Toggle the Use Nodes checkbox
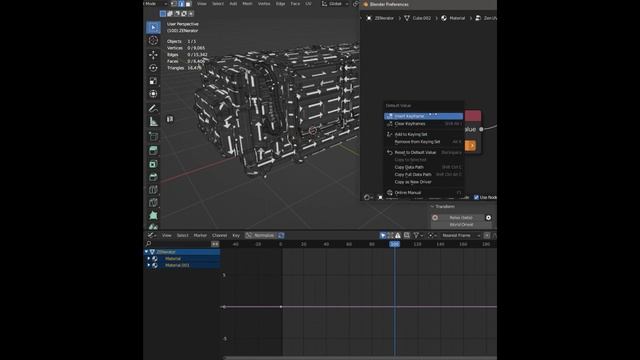Viewport: 640px width, 360px height. tap(476, 198)
